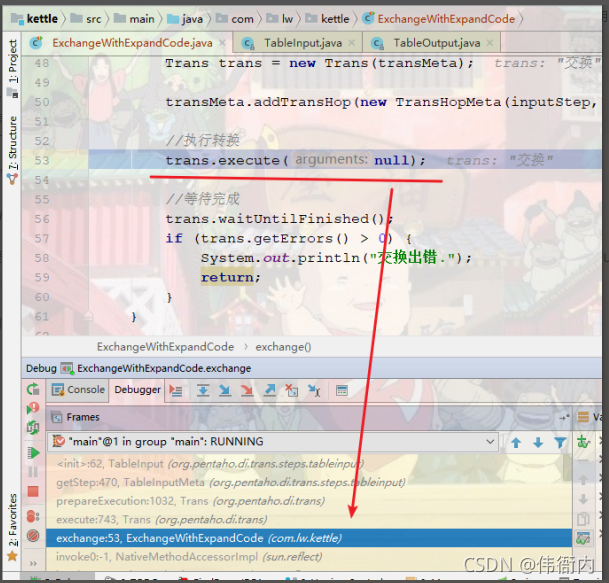This screenshot has width=609, height=583.
Task: Click the project folder icon in sidebar
Action: pos(12,93)
